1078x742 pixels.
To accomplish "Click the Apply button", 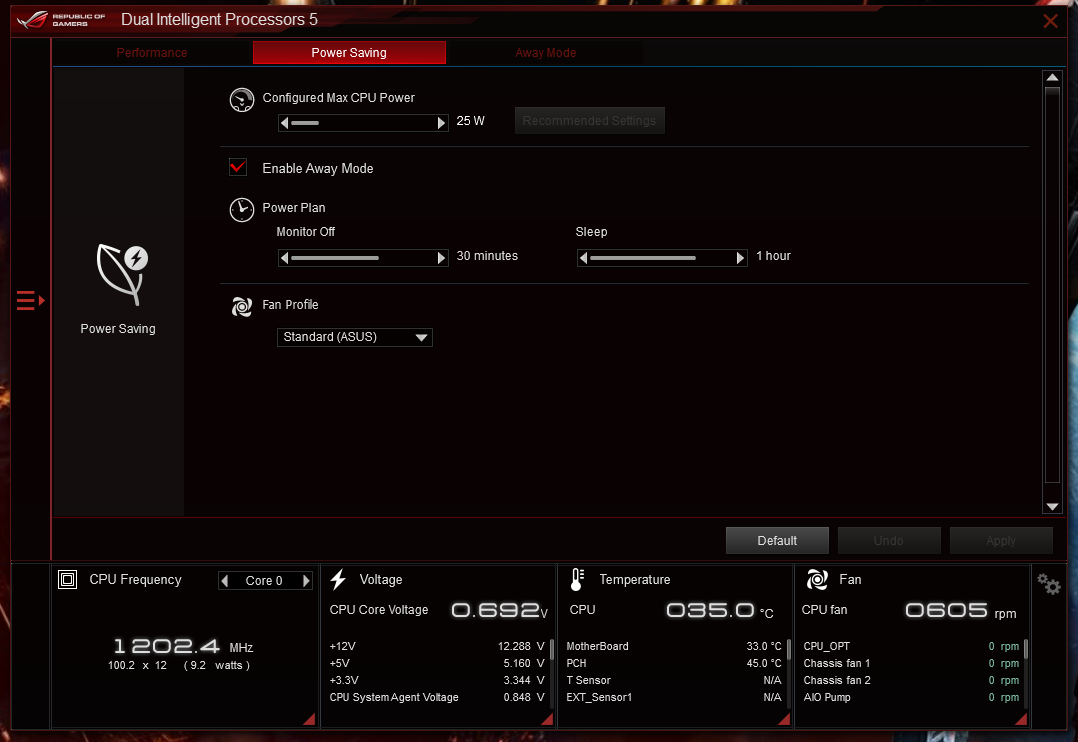I will pyautogui.click(x=1001, y=541).
